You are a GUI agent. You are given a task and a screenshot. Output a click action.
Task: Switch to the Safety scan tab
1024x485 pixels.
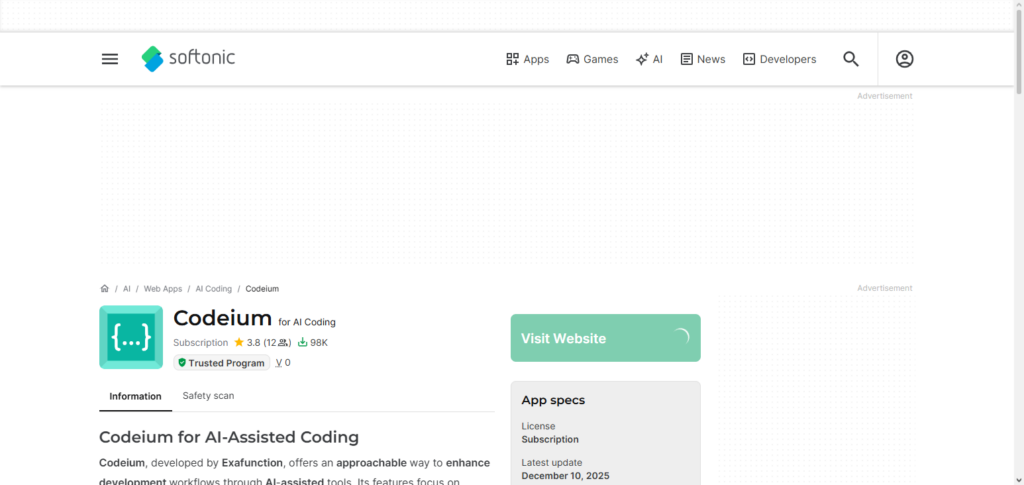pos(208,396)
